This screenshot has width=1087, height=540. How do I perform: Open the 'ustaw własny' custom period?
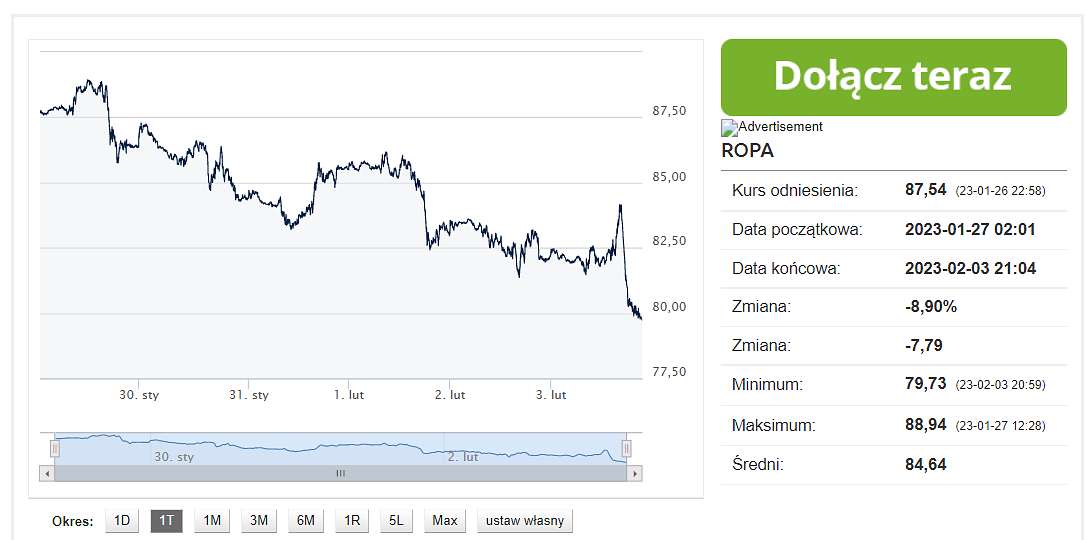[x=525, y=520]
